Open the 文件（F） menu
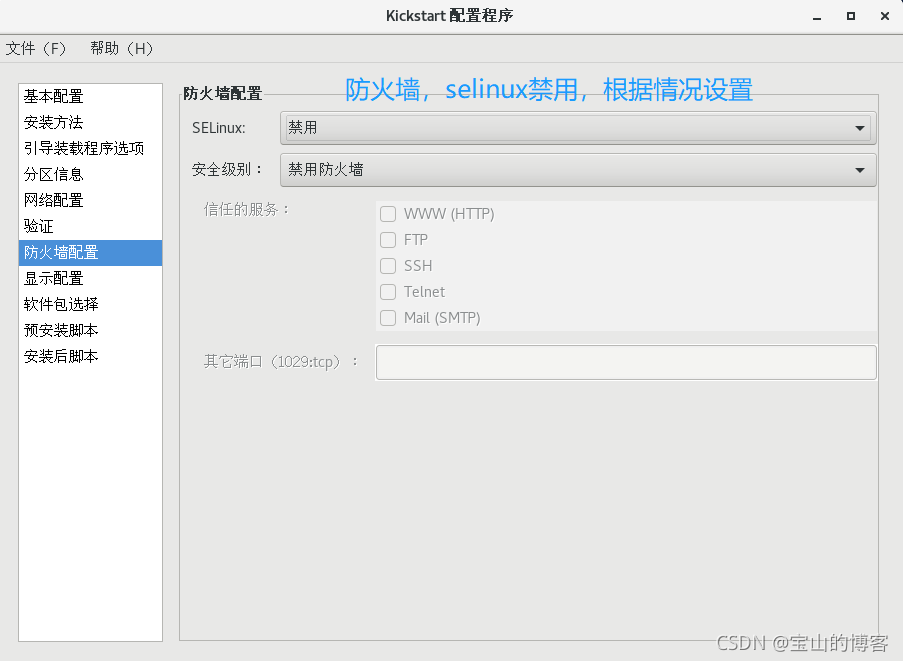903x661 pixels. click(36, 48)
